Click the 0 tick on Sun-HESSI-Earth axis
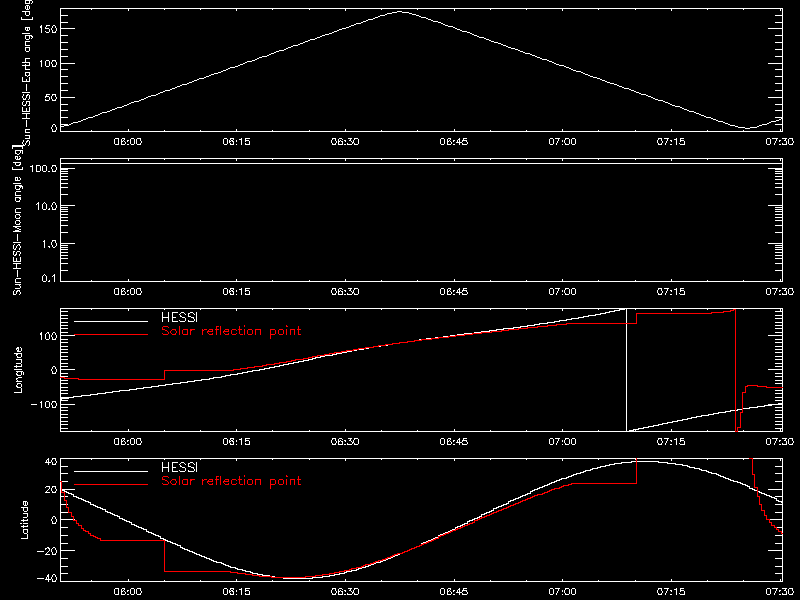This screenshot has height=600, width=800. pos(54,128)
